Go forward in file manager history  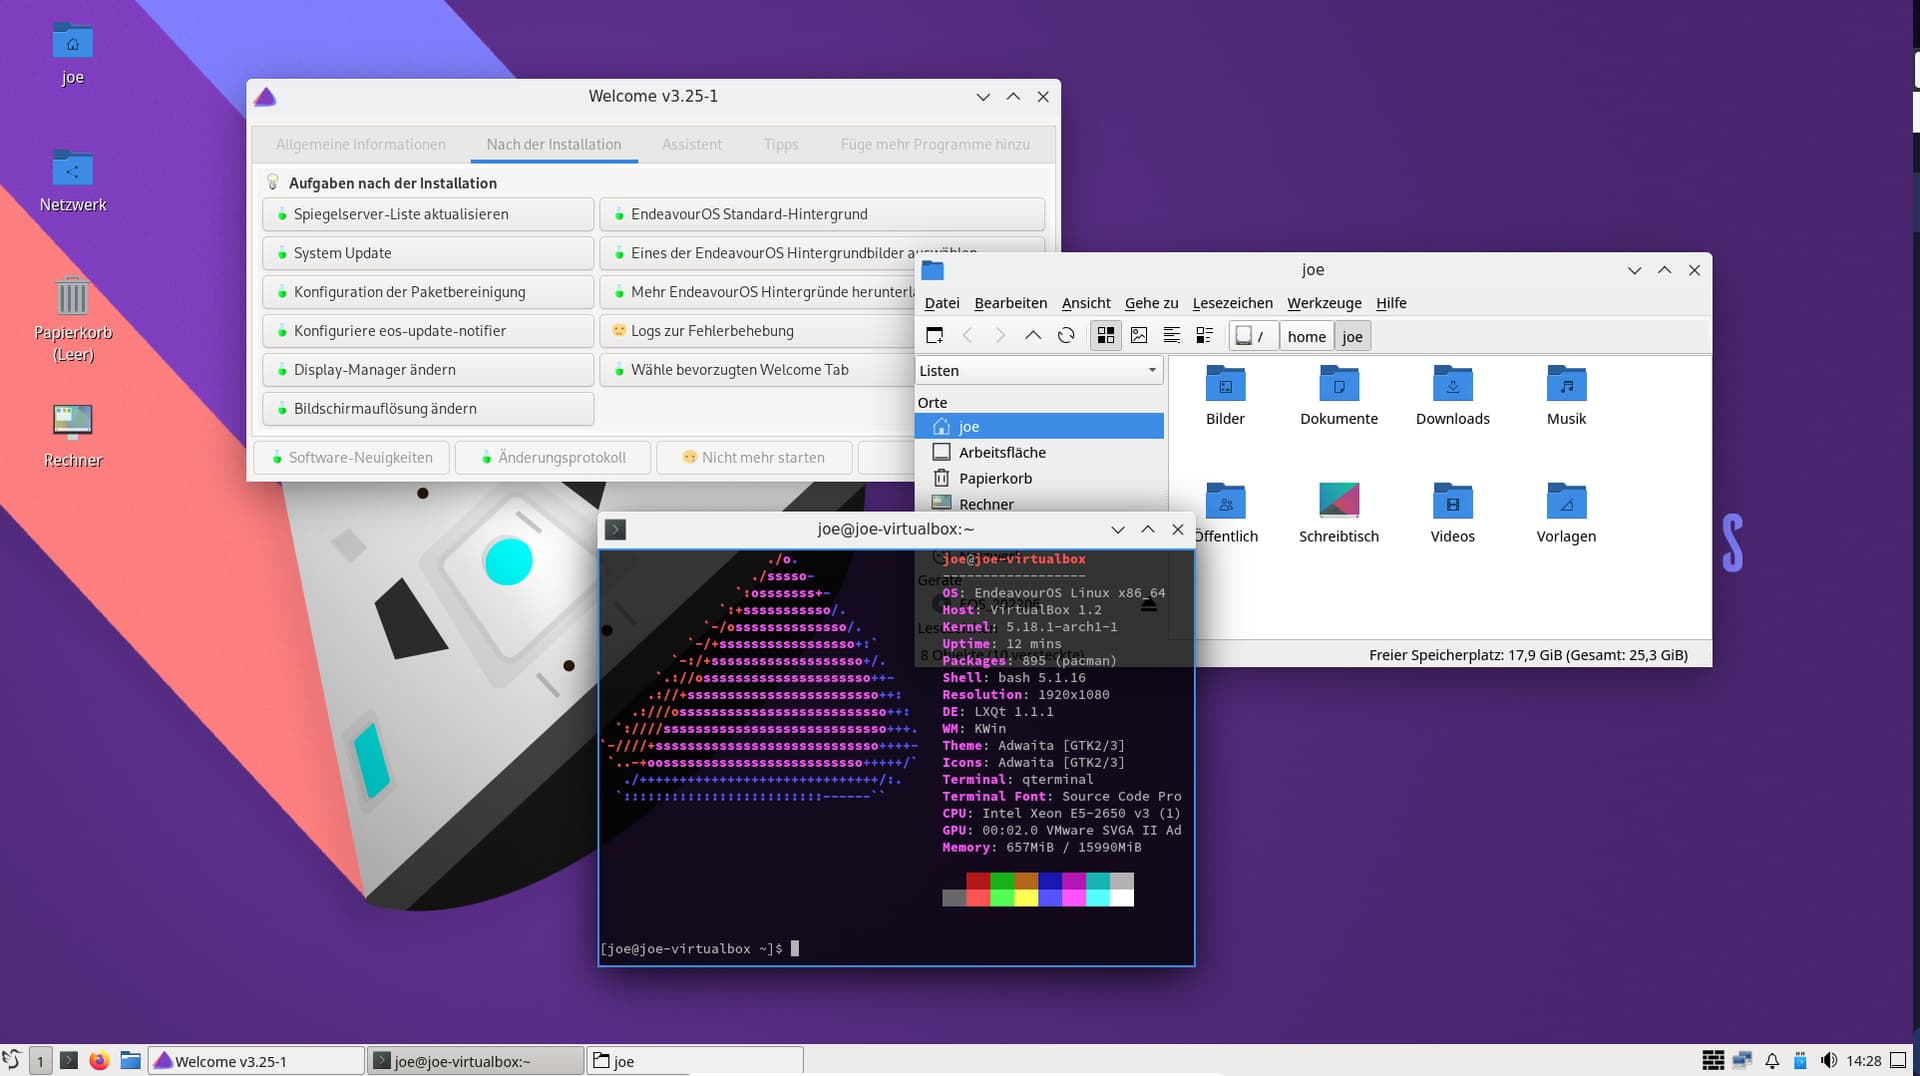point(1000,336)
